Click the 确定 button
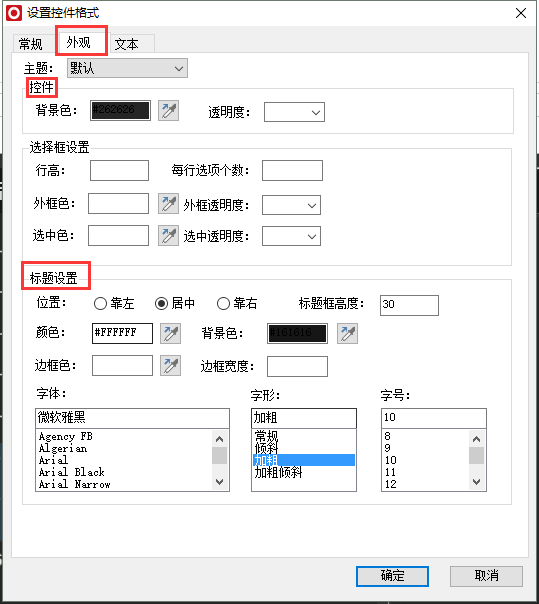 pyautogui.click(x=392, y=576)
